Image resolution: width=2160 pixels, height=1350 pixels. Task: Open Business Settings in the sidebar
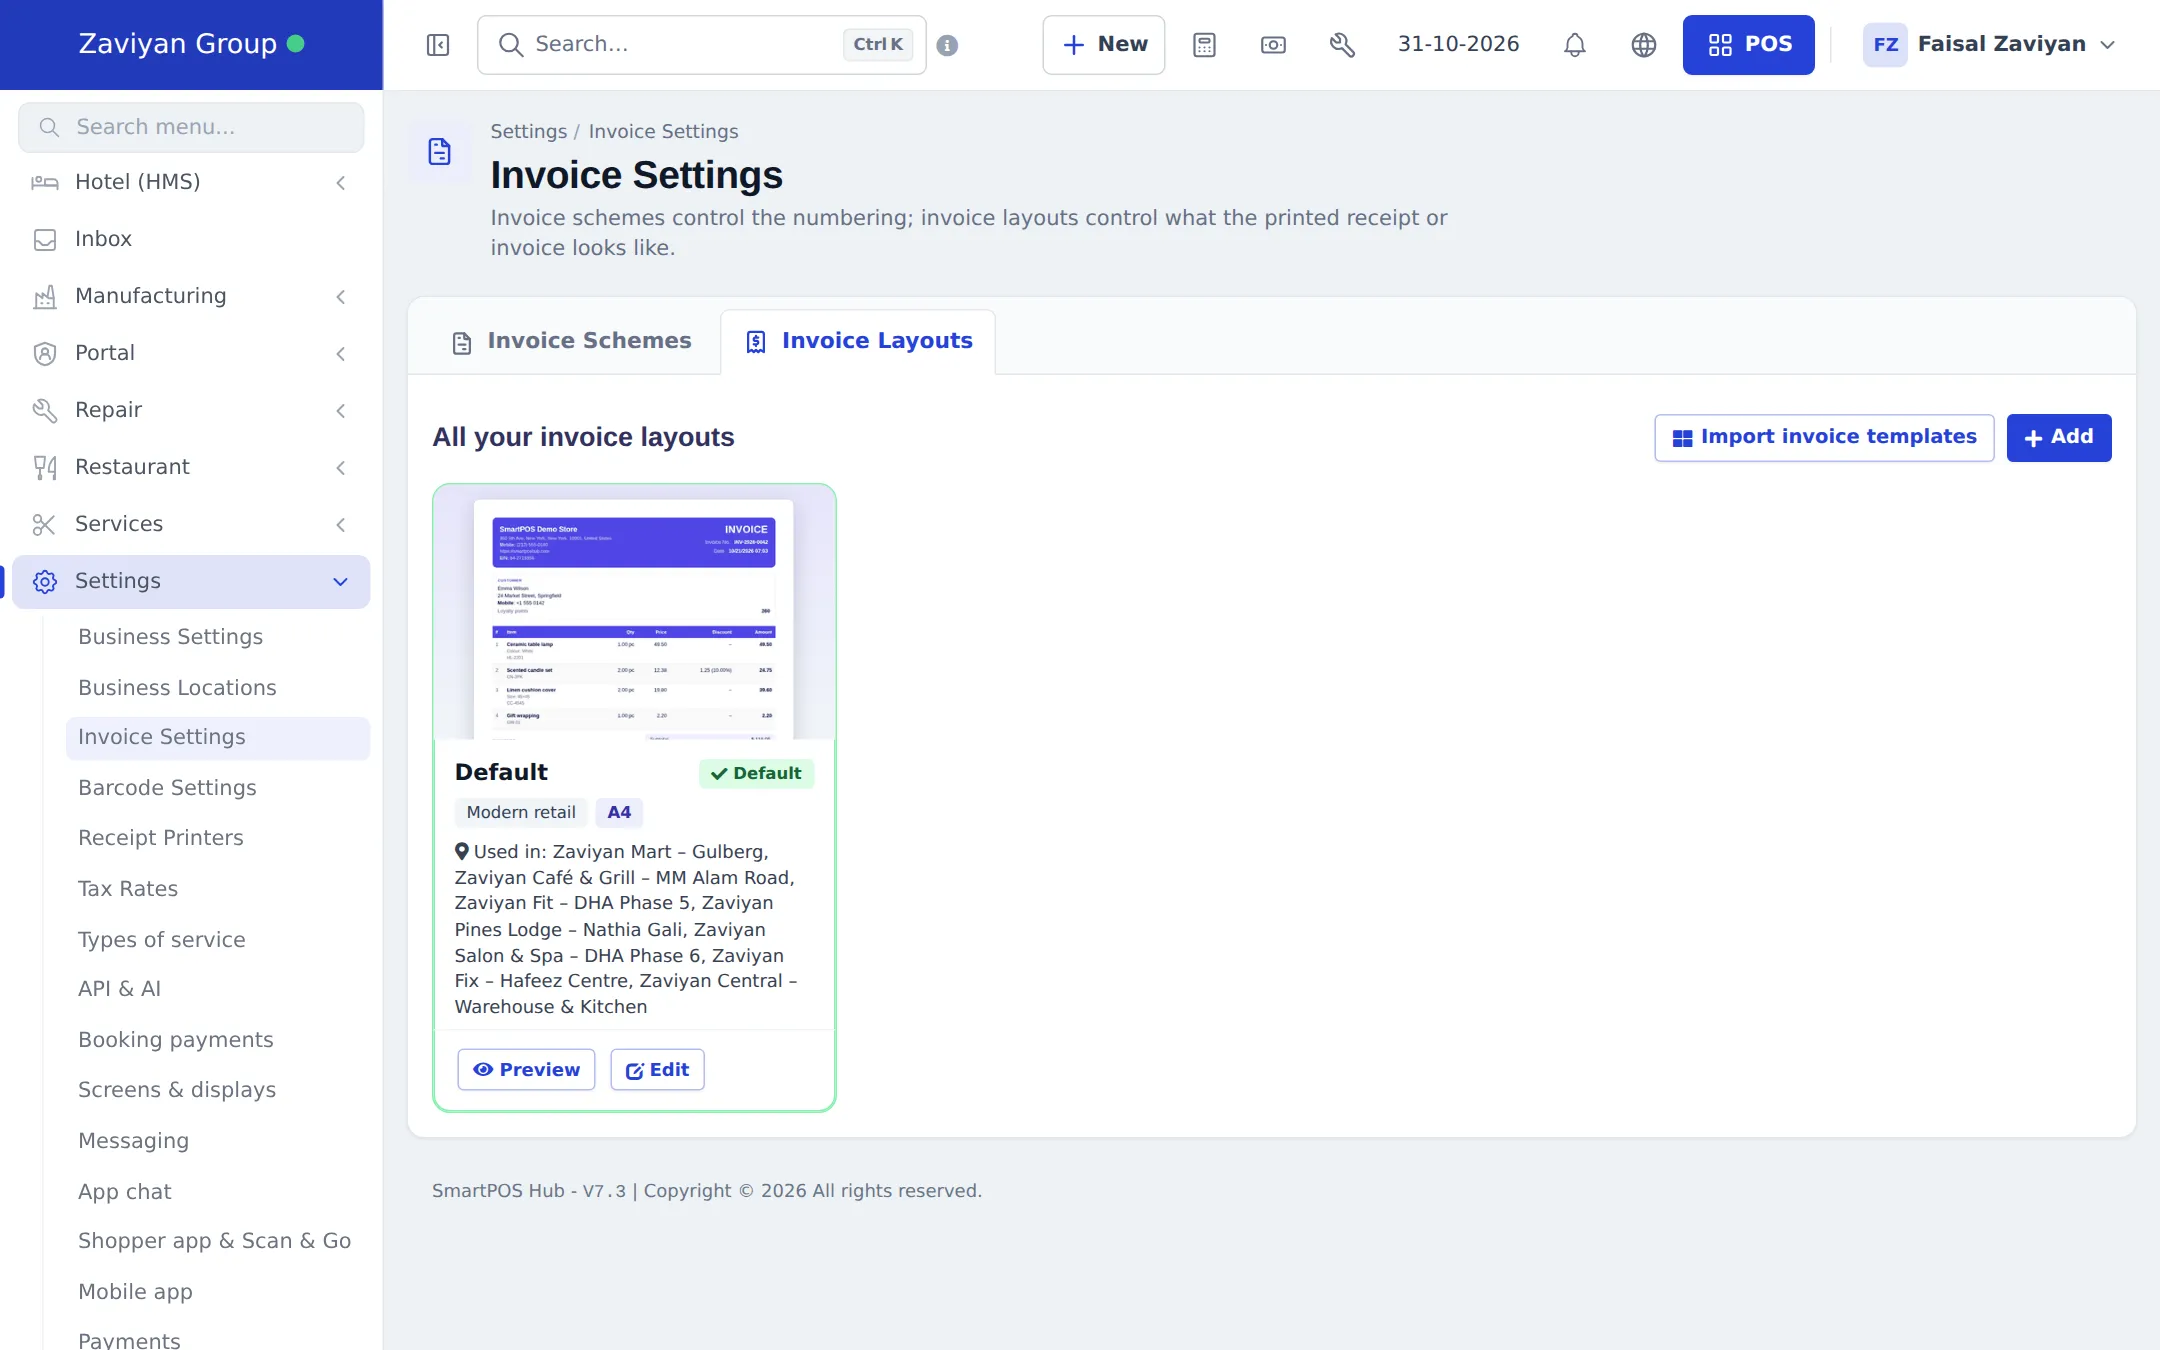click(170, 637)
